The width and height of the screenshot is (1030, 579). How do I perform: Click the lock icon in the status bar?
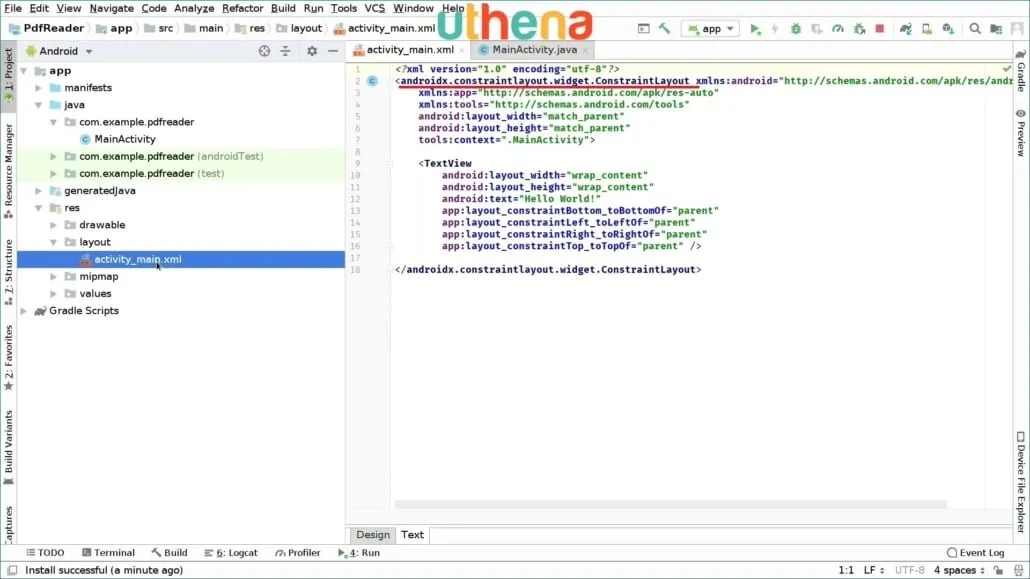[999, 570]
